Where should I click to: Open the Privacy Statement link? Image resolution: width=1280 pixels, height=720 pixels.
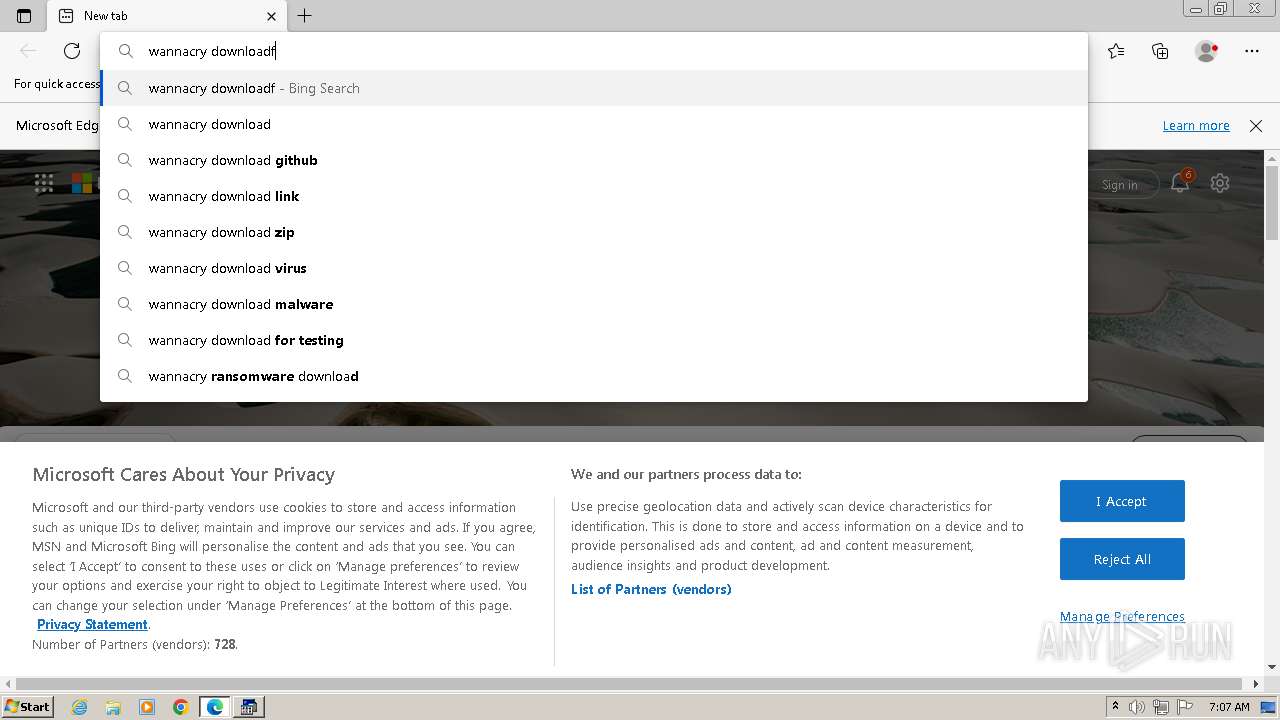pyautogui.click(x=92, y=624)
